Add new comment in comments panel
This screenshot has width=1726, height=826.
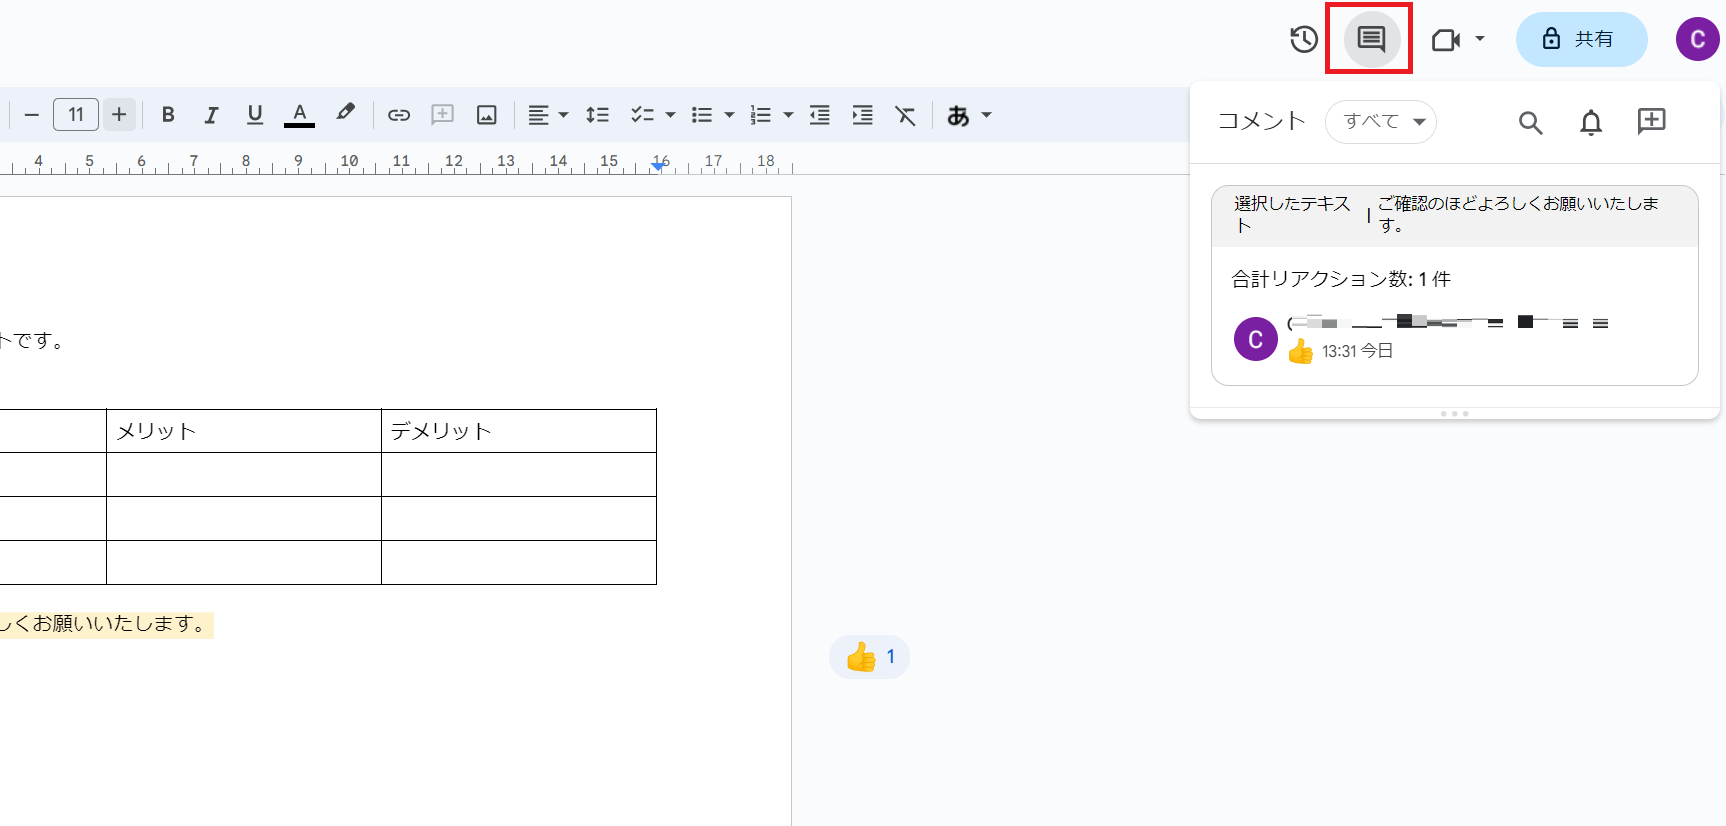[1651, 121]
